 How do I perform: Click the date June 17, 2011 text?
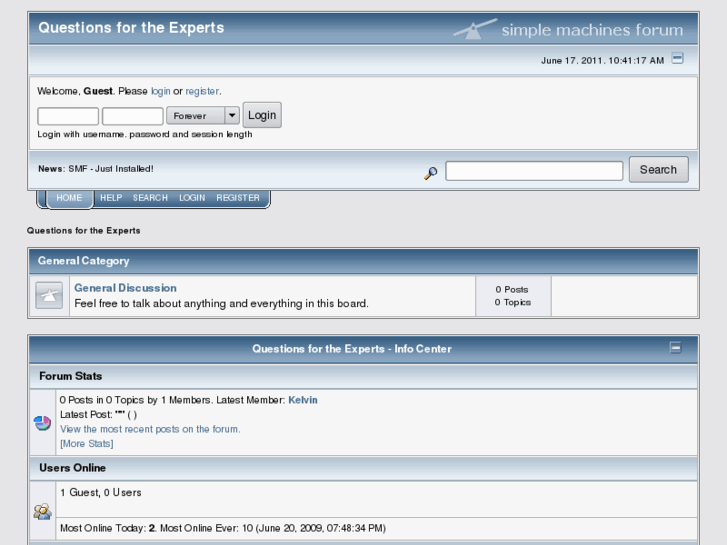602,60
